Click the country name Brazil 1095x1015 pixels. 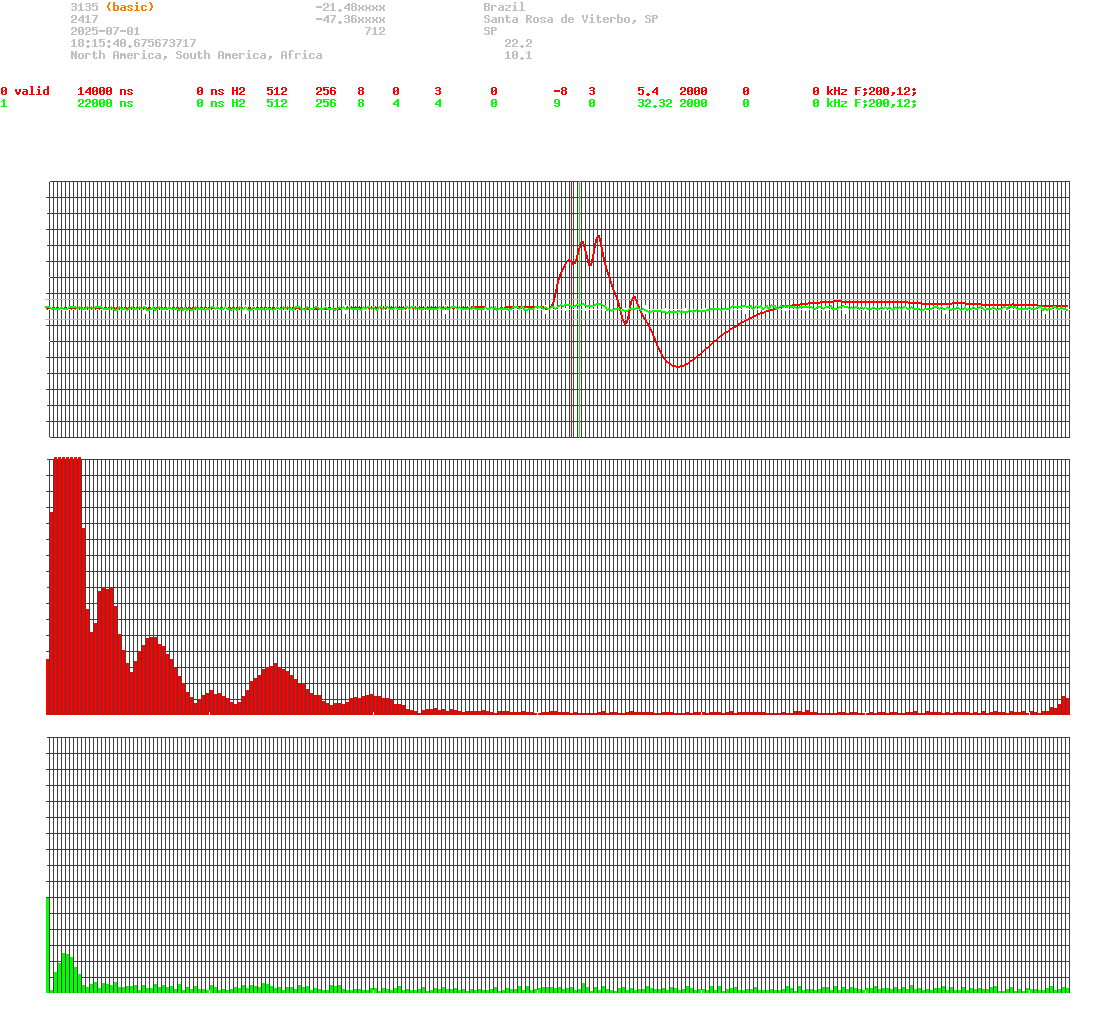click(504, 7)
